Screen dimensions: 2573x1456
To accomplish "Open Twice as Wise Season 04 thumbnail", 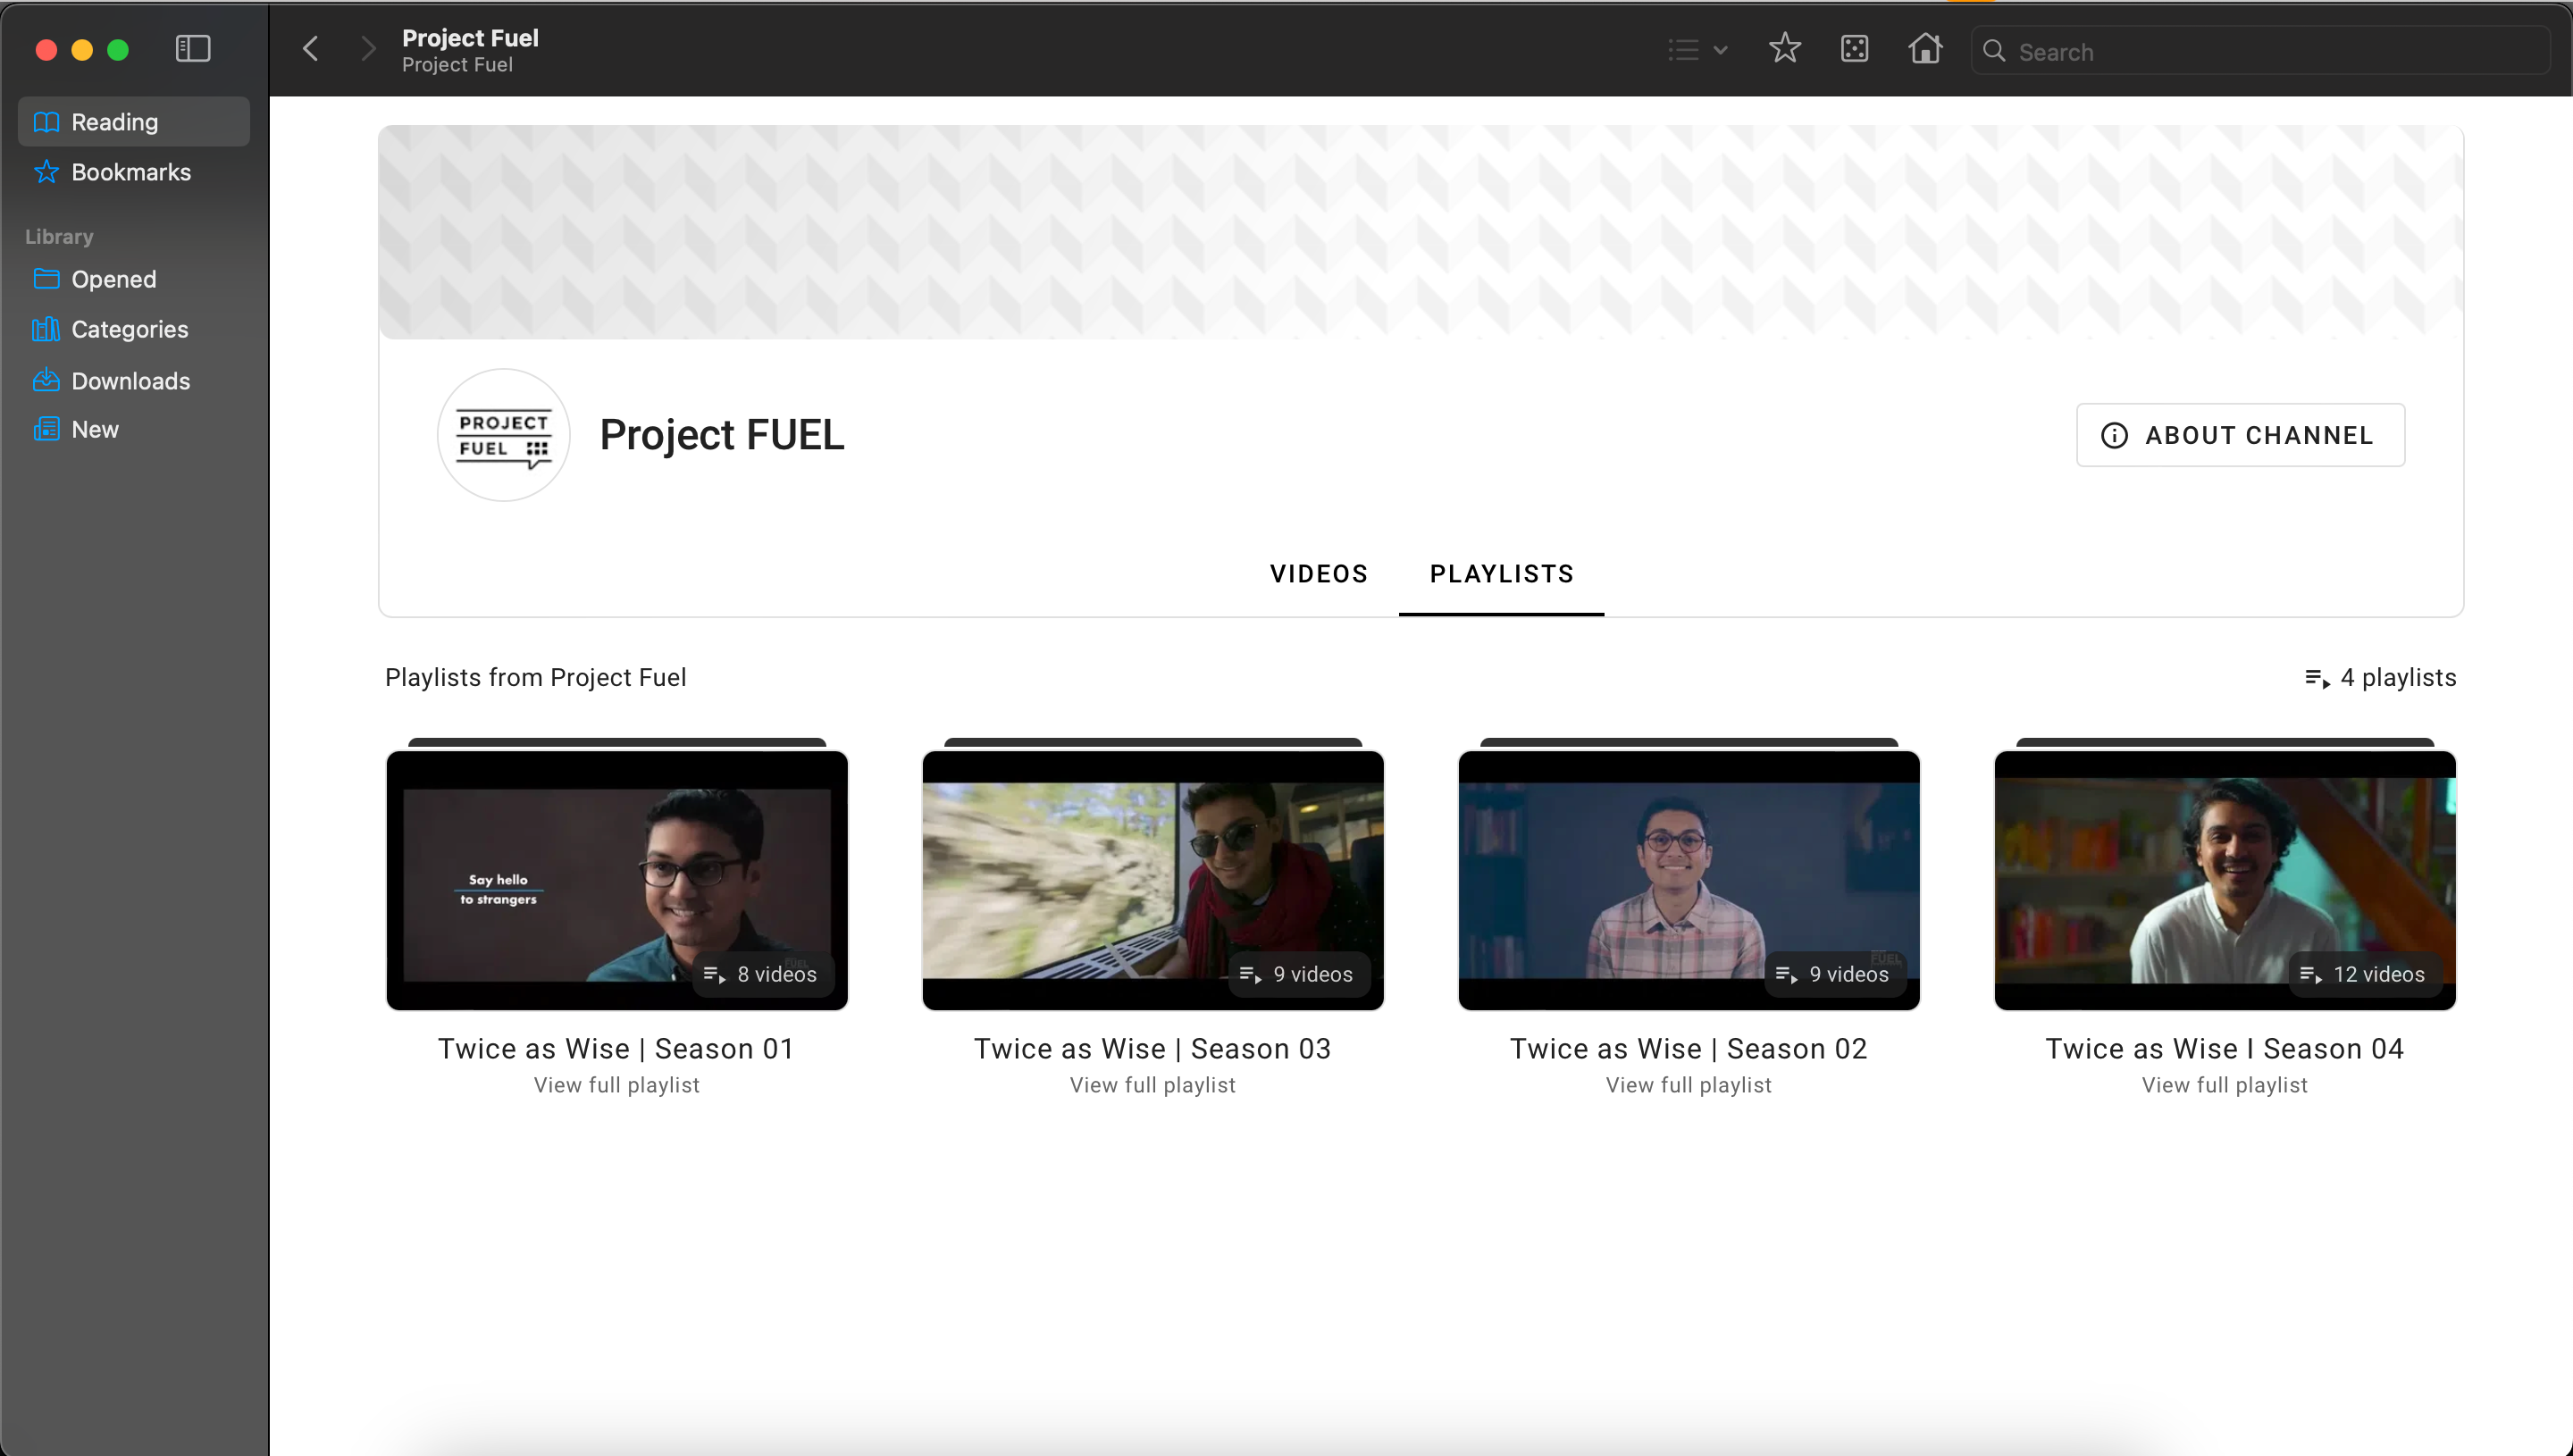I will click(2224, 880).
